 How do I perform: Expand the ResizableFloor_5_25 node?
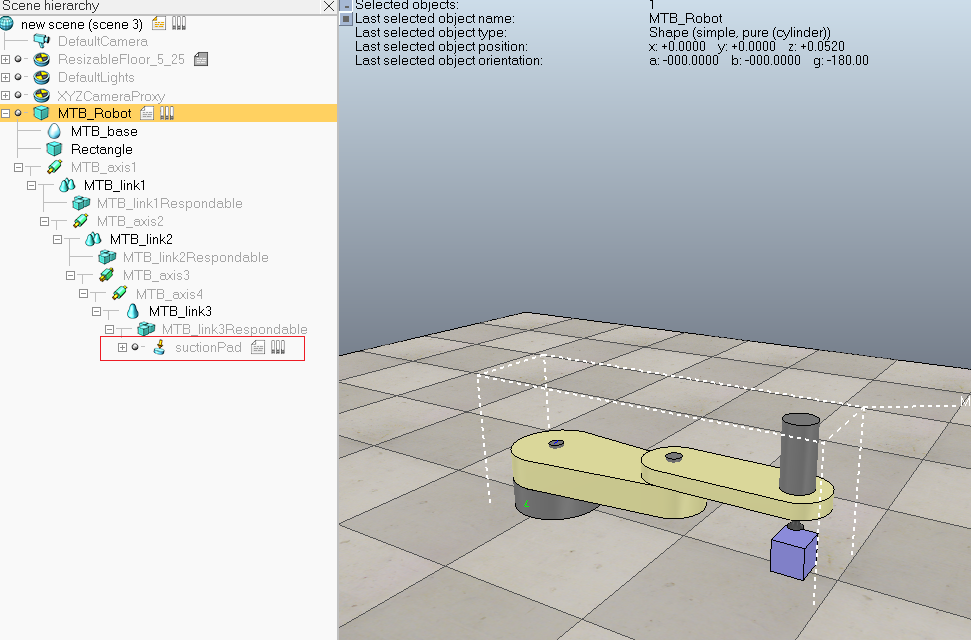(x=6, y=59)
